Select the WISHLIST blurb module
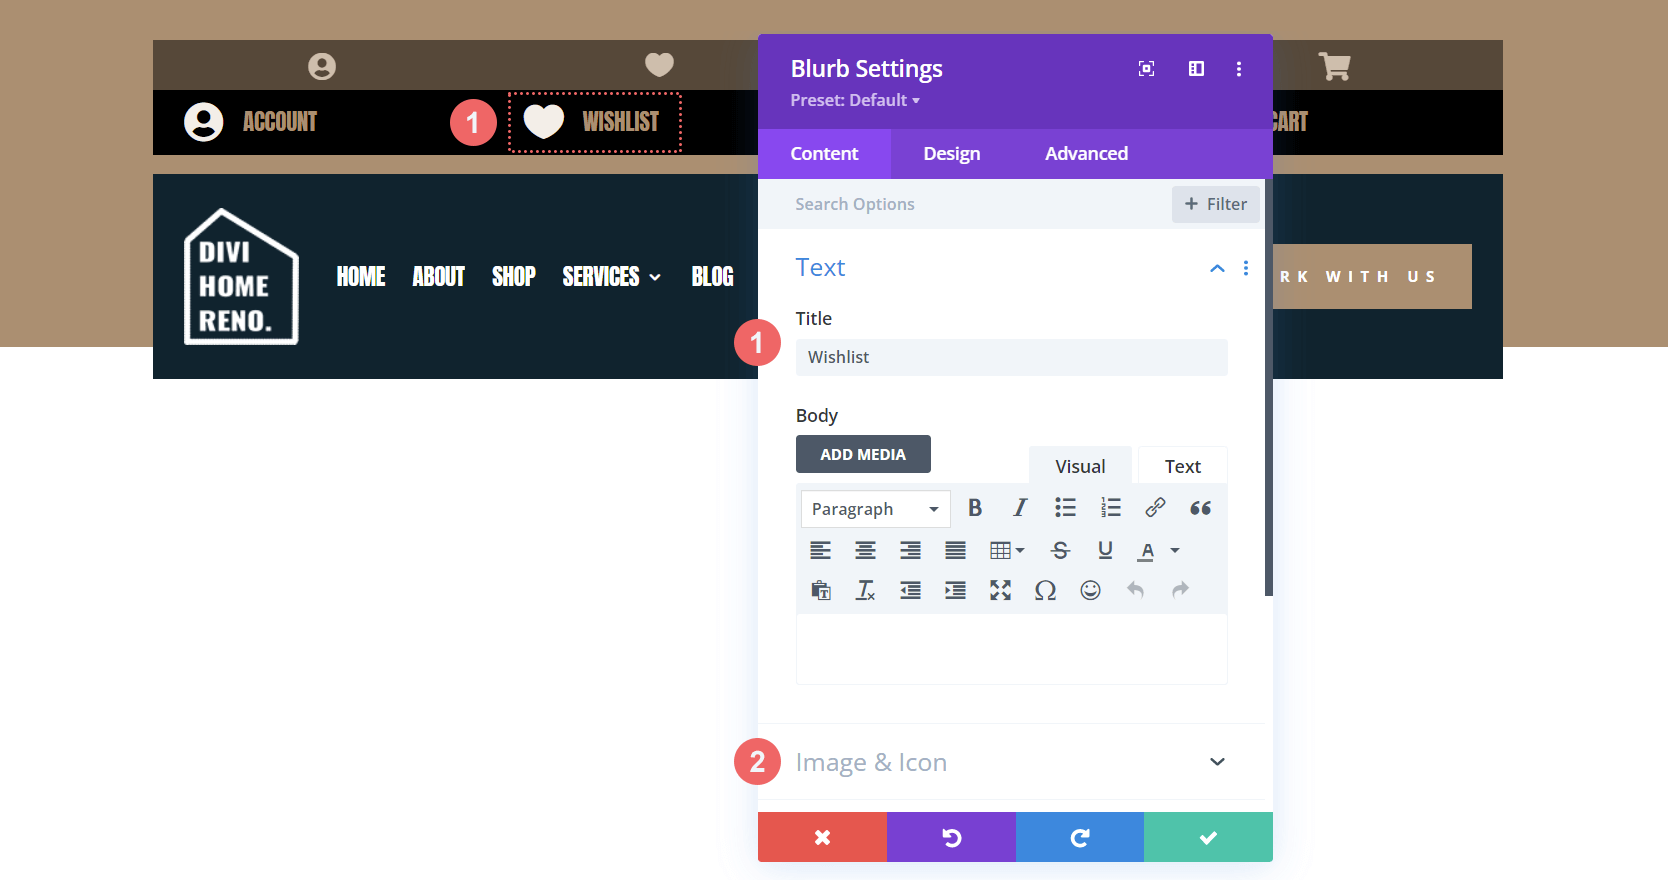The image size is (1668, 880). (594, 122)
